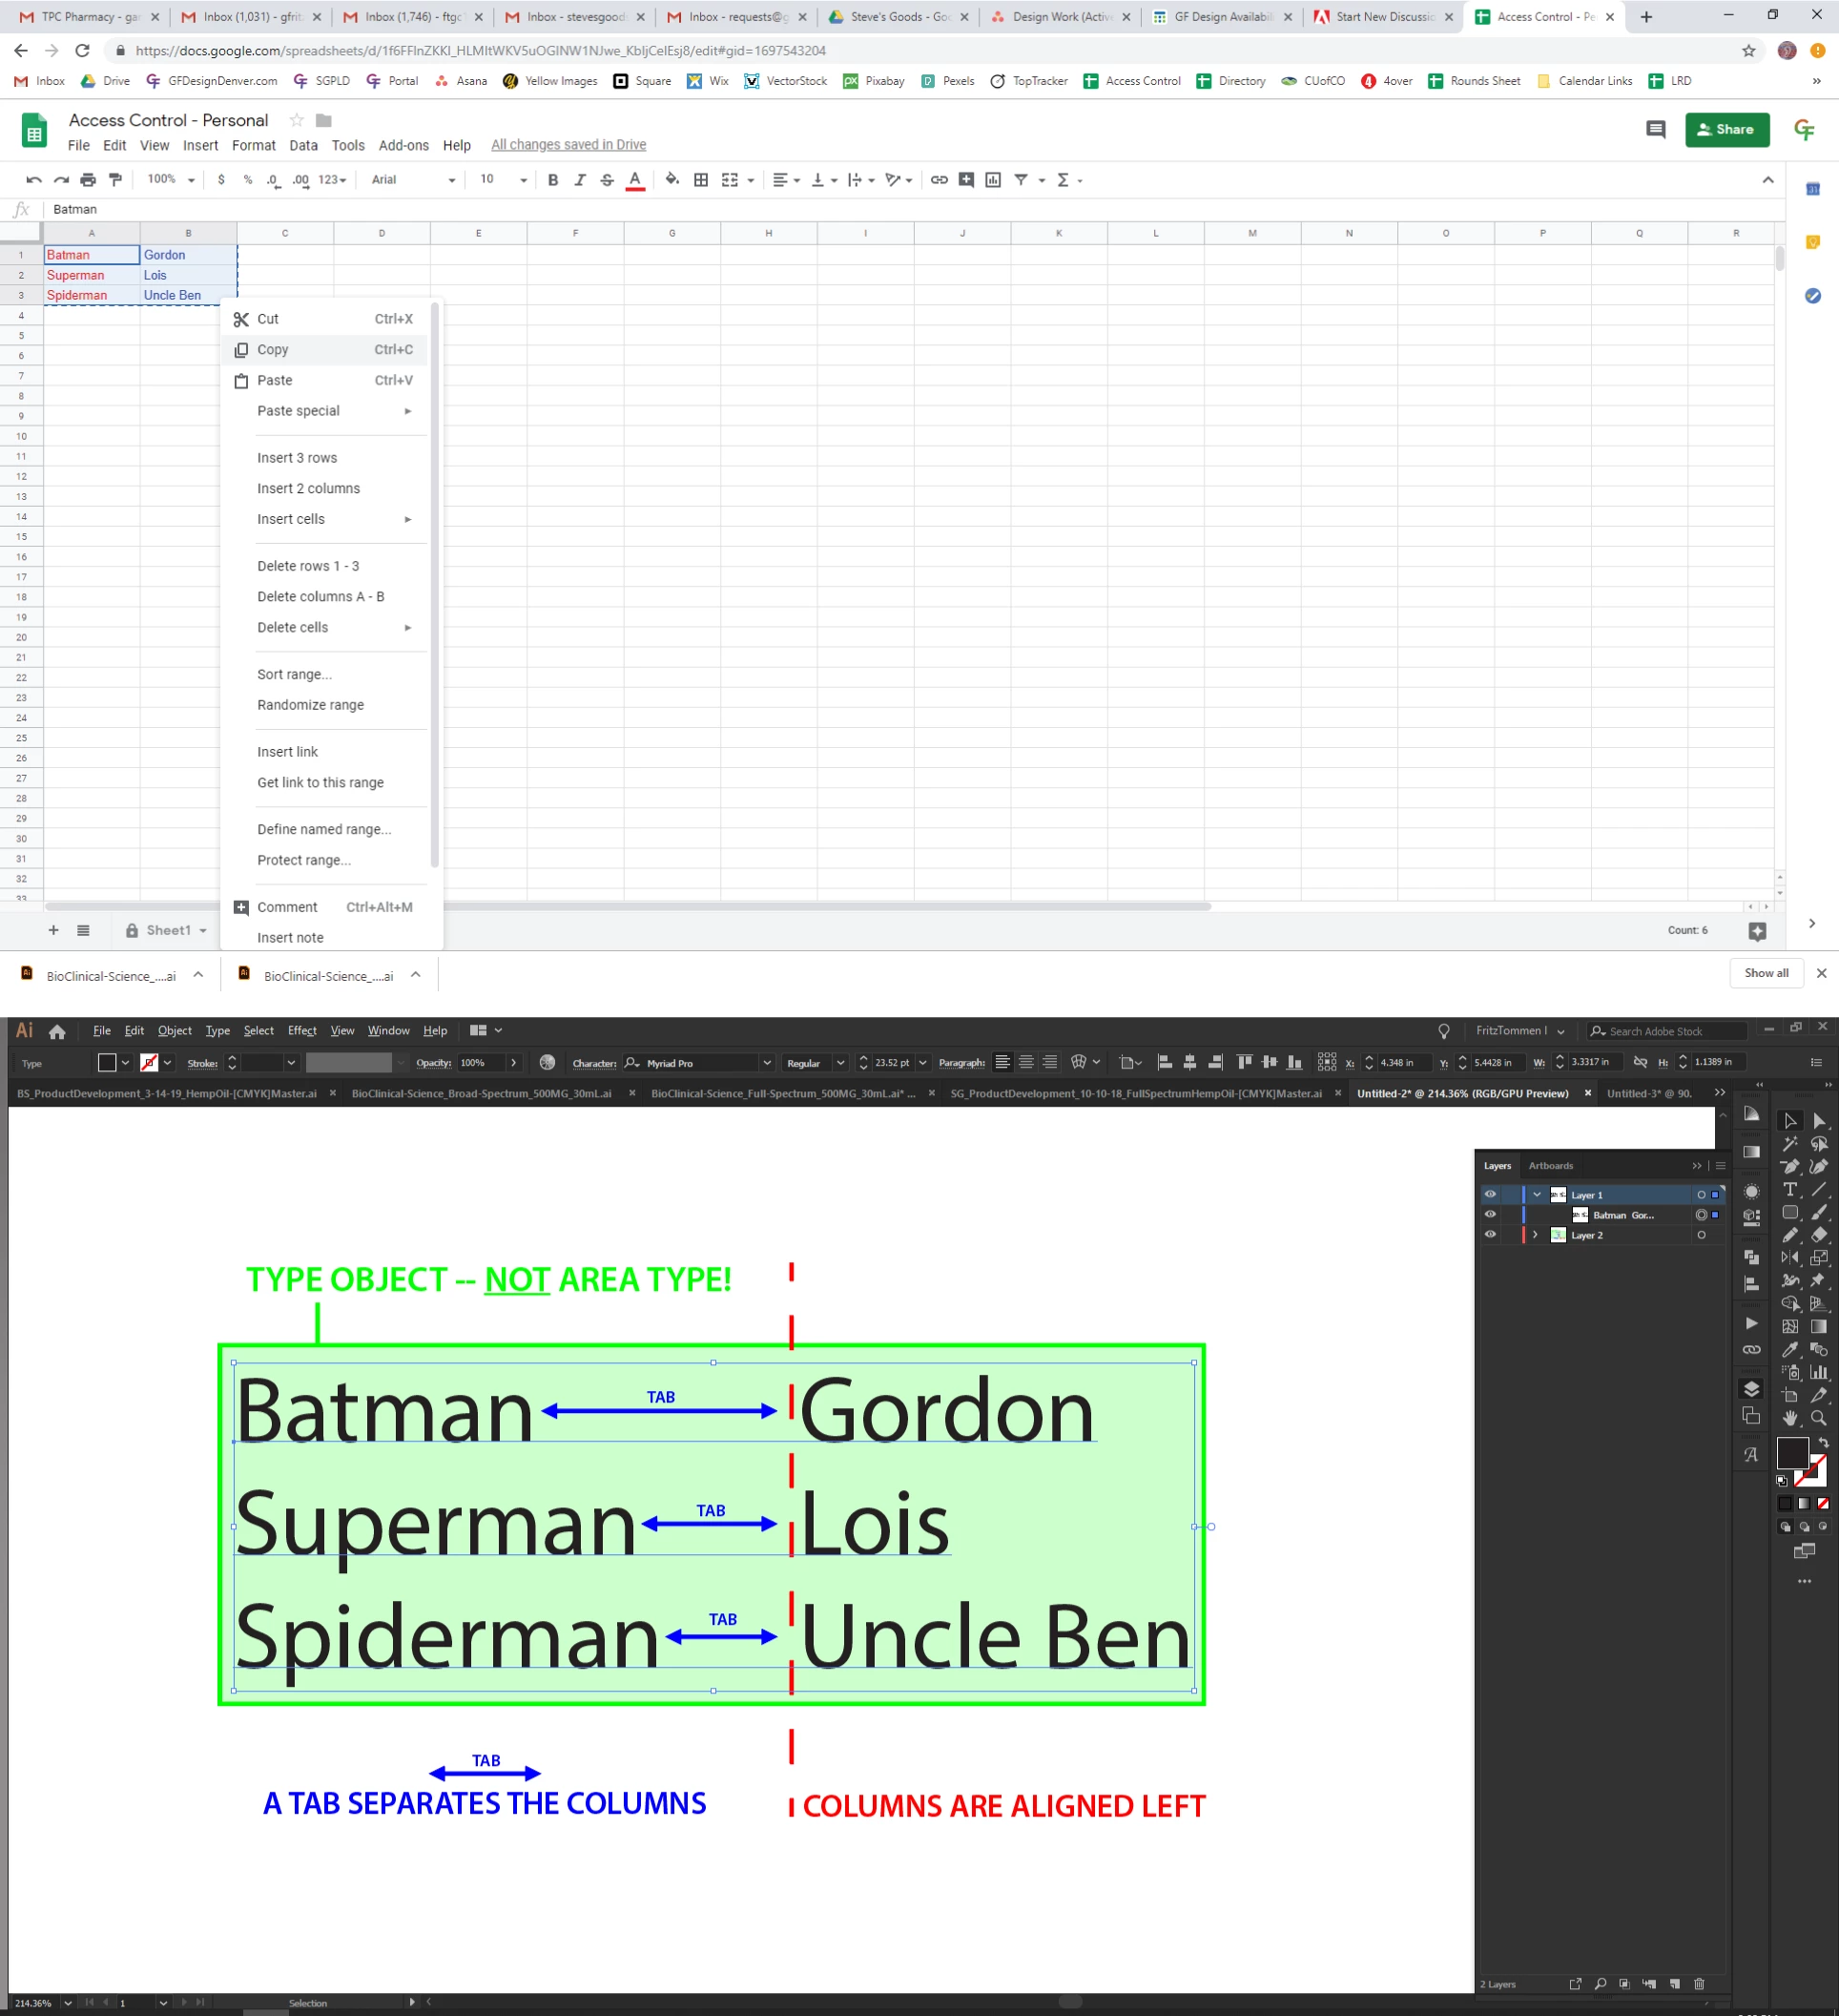The height and width of the screenshot is (2016, 1839).
Task: Open the Myriad Pro font family dropdown
Action: tap(766, 1063)
